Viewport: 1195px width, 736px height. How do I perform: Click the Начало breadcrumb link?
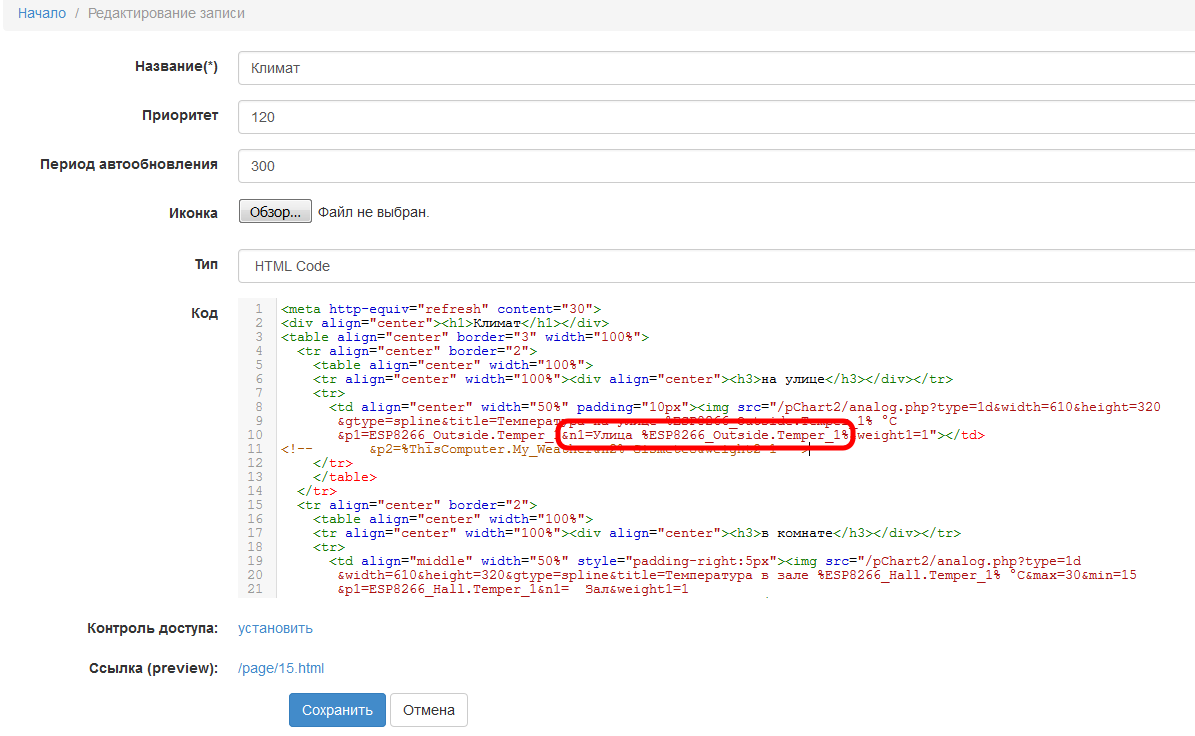[x=42, y=14]
